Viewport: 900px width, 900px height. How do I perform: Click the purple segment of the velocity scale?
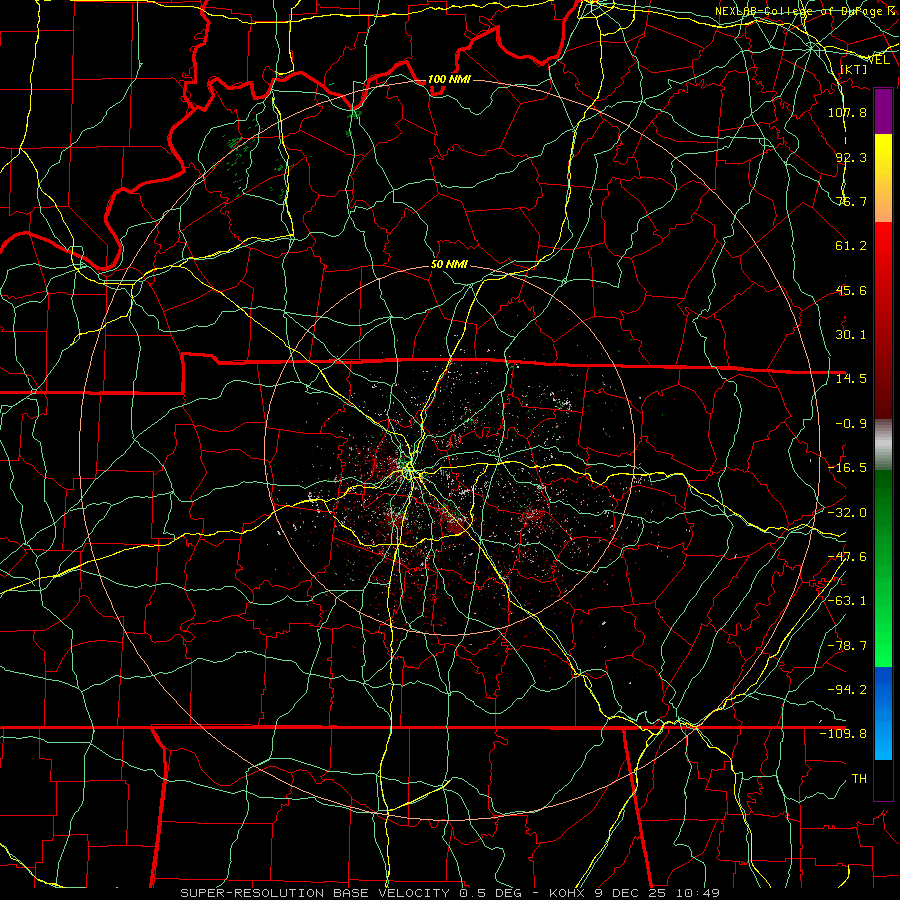(x=883, y=111)
